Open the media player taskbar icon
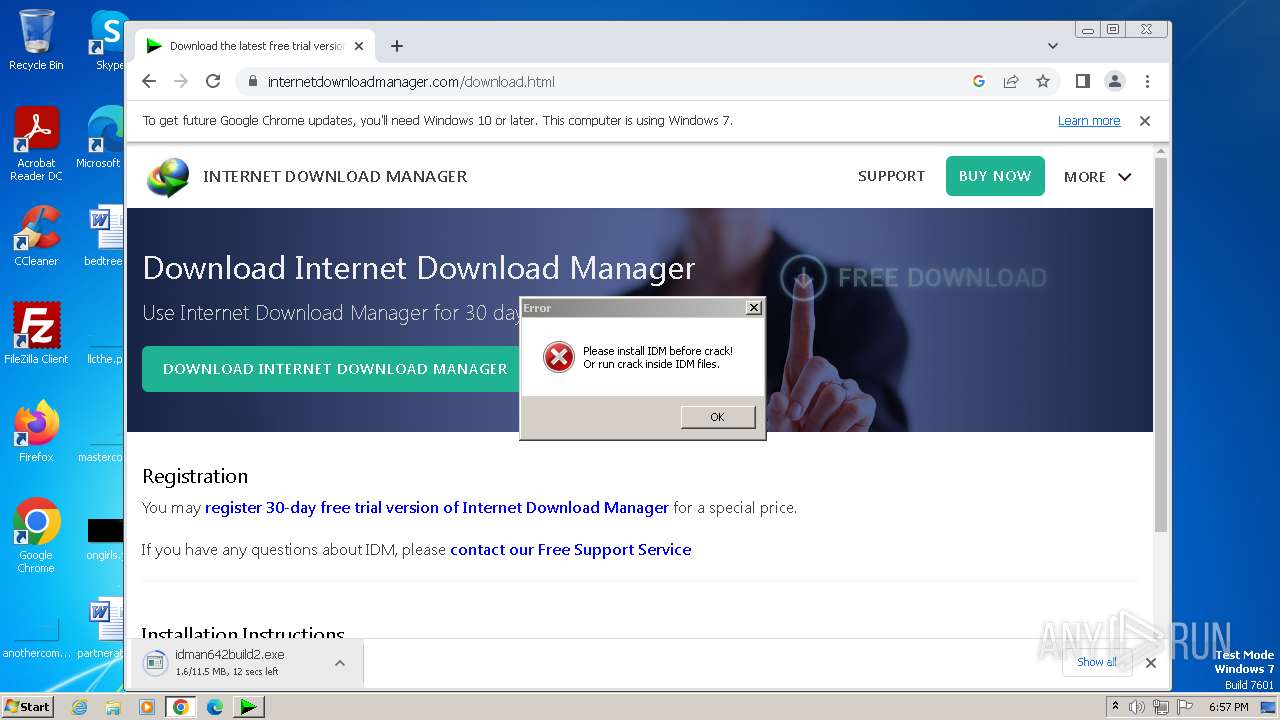The height and width of the screenshot is (720, 1280). pos(147,707)
